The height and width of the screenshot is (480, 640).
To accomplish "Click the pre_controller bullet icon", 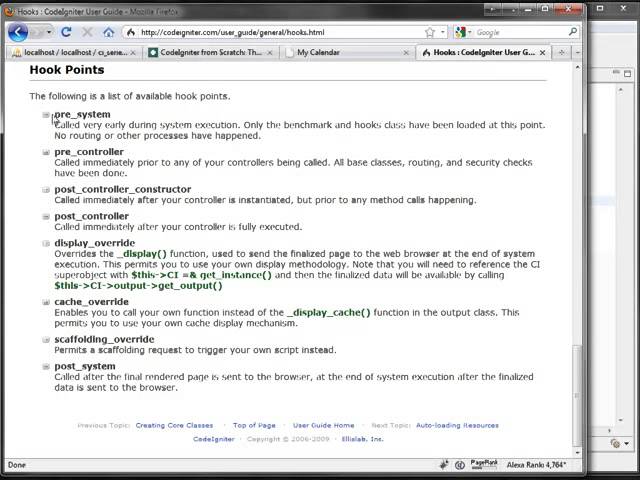I will [46, 152].
